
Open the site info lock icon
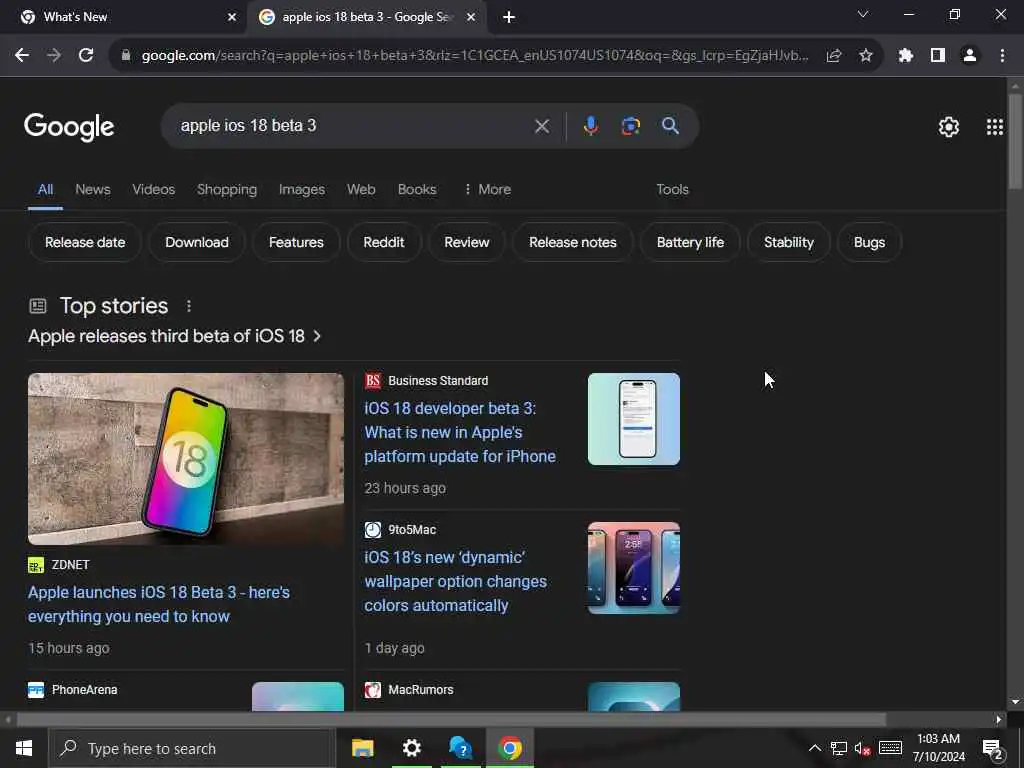pos(126,56)
